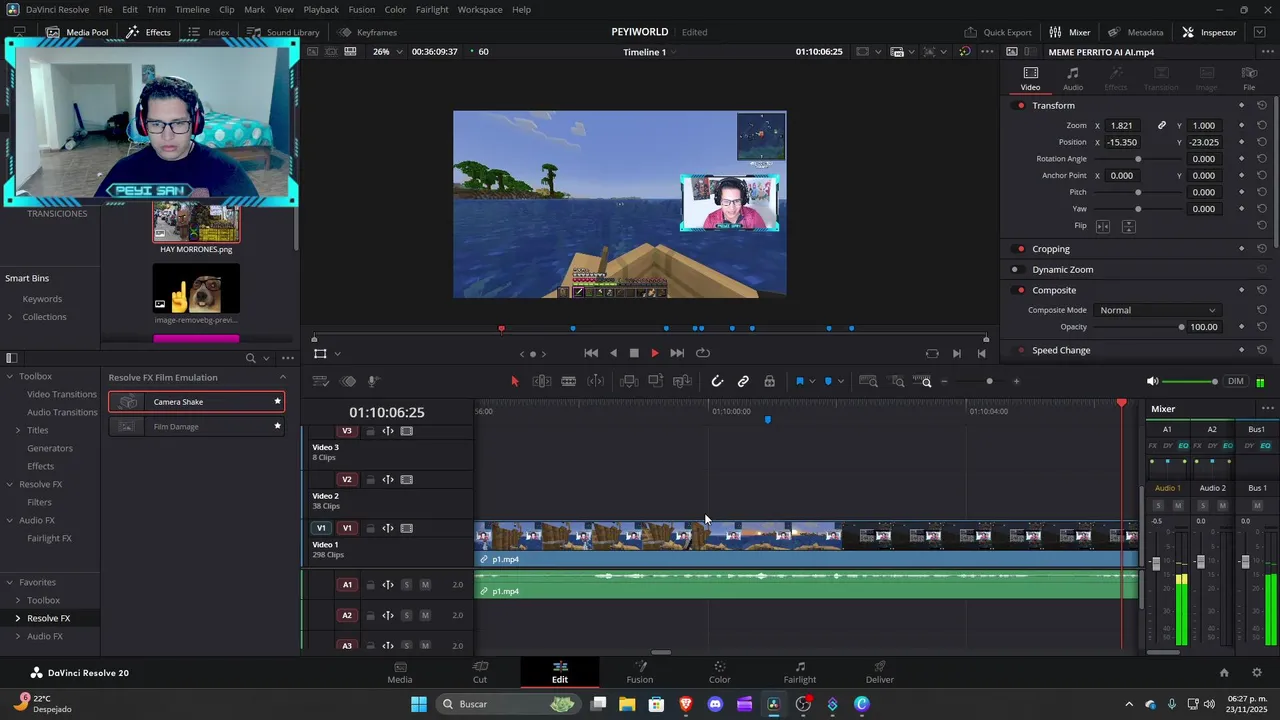The width and height of the screenshot is (1280, 720).
Task: Expand the Toolbox tree in Effects
Action: (10, 376)
